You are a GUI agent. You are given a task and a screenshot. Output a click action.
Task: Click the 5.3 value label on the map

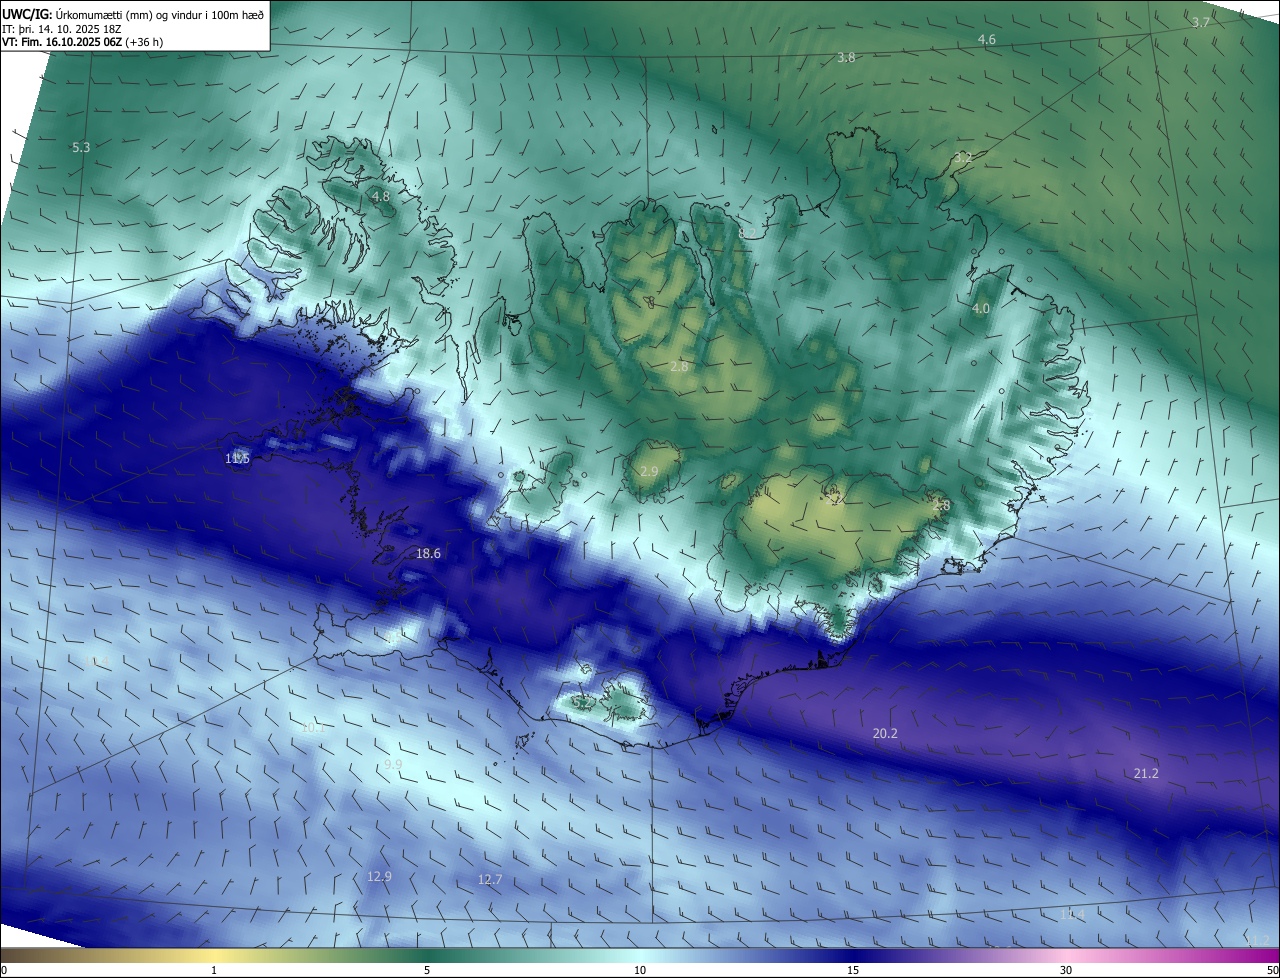click(81, 148)
